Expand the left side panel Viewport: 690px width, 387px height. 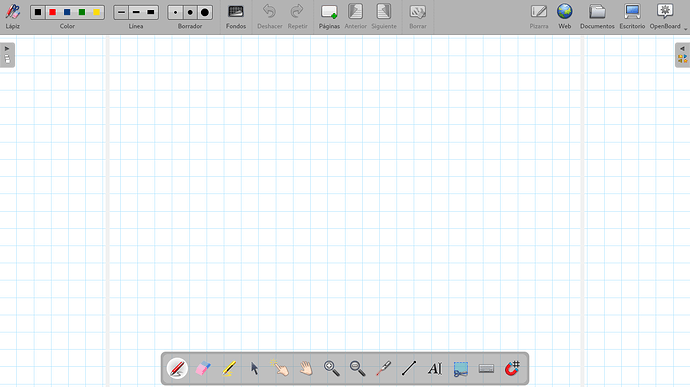coord(7,55)
